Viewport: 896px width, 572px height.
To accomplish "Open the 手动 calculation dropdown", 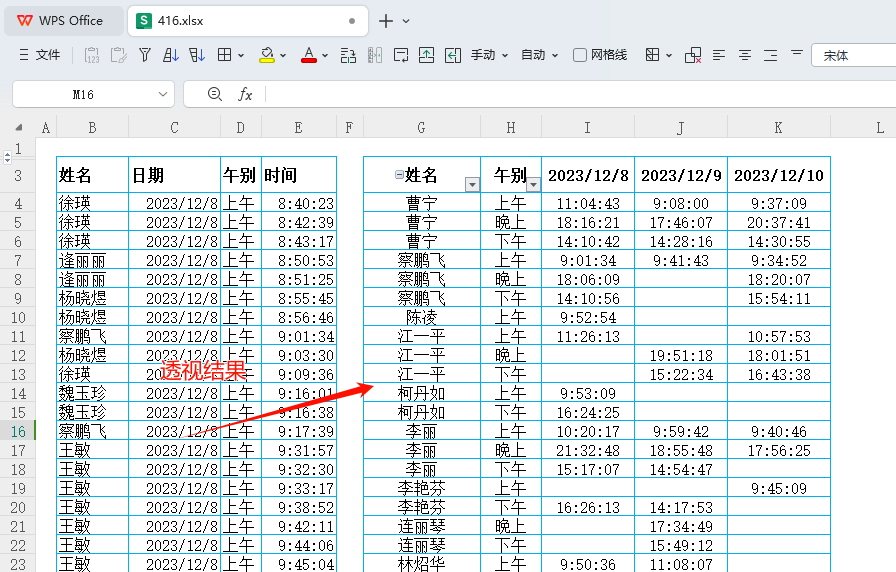I will [489, 55].
